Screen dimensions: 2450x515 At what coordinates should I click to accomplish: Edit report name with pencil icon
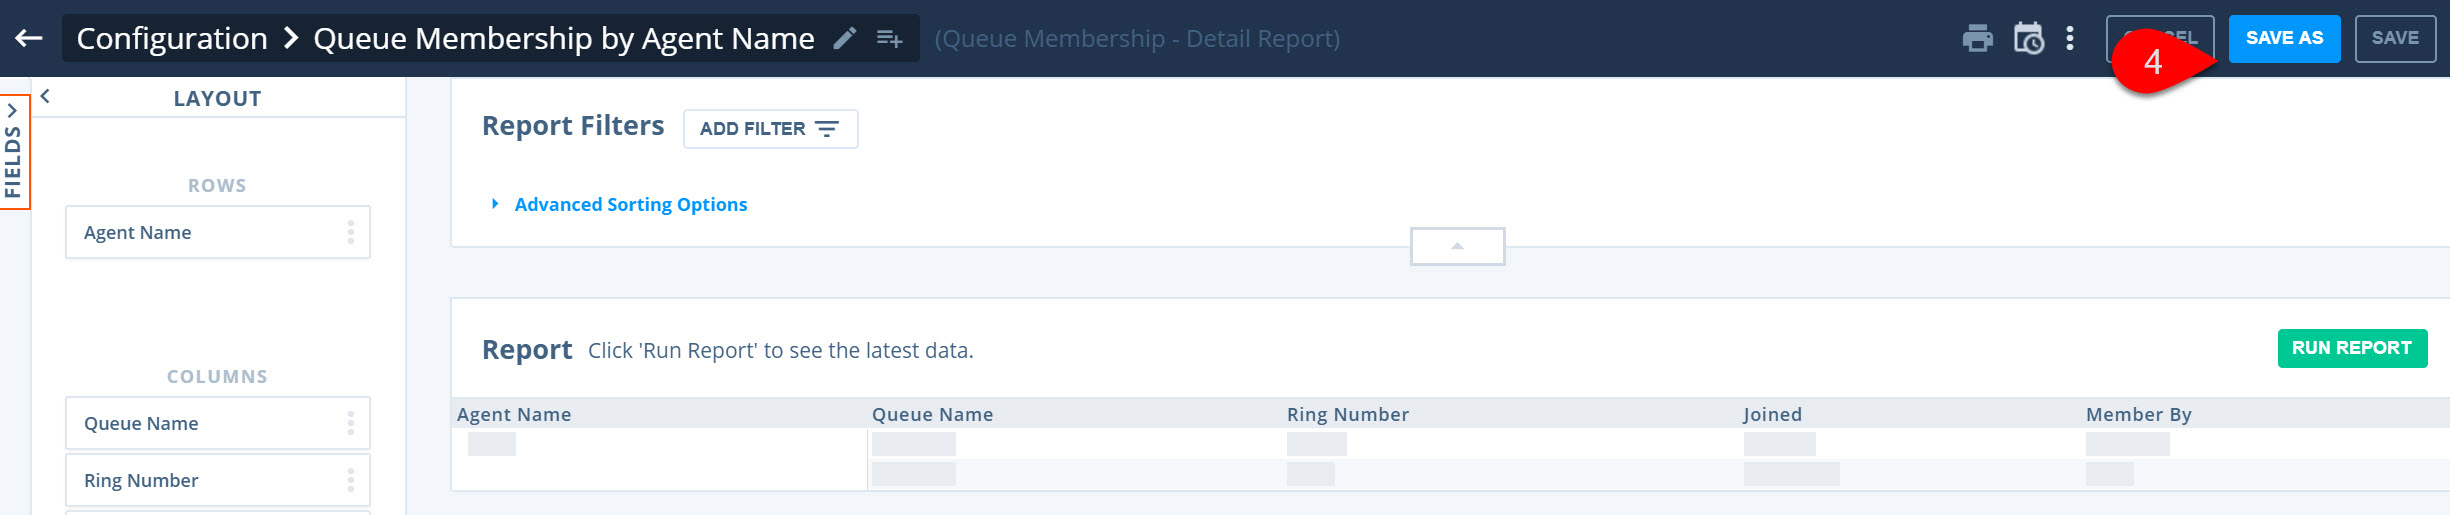tap(845, 38)
